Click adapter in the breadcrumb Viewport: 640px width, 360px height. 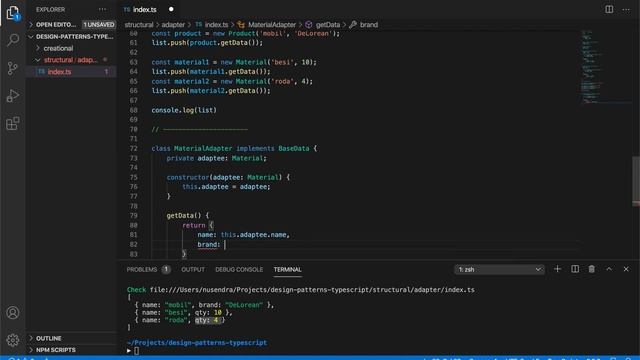point(173,25)
